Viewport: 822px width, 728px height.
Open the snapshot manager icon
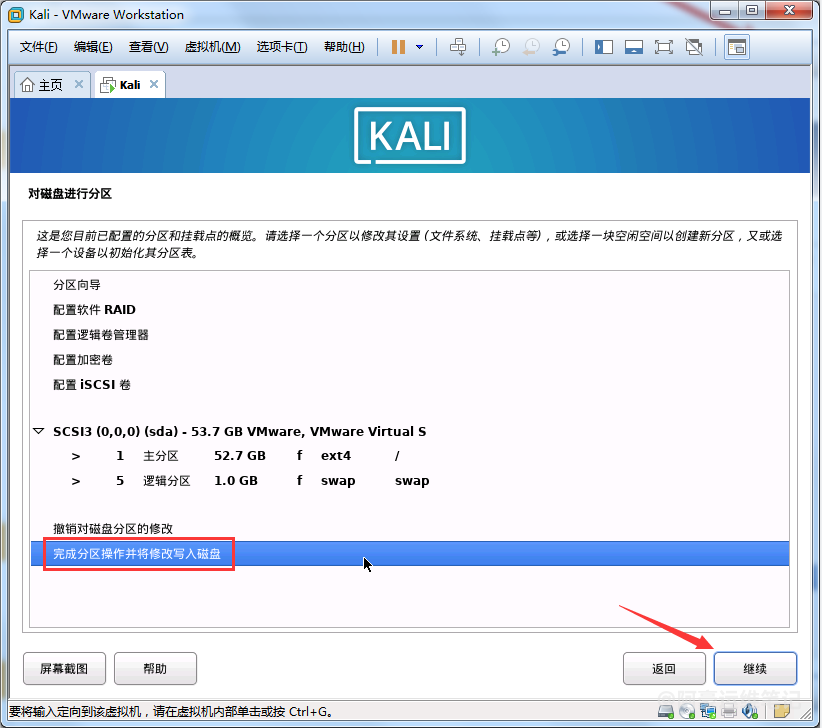click(562, 47)
